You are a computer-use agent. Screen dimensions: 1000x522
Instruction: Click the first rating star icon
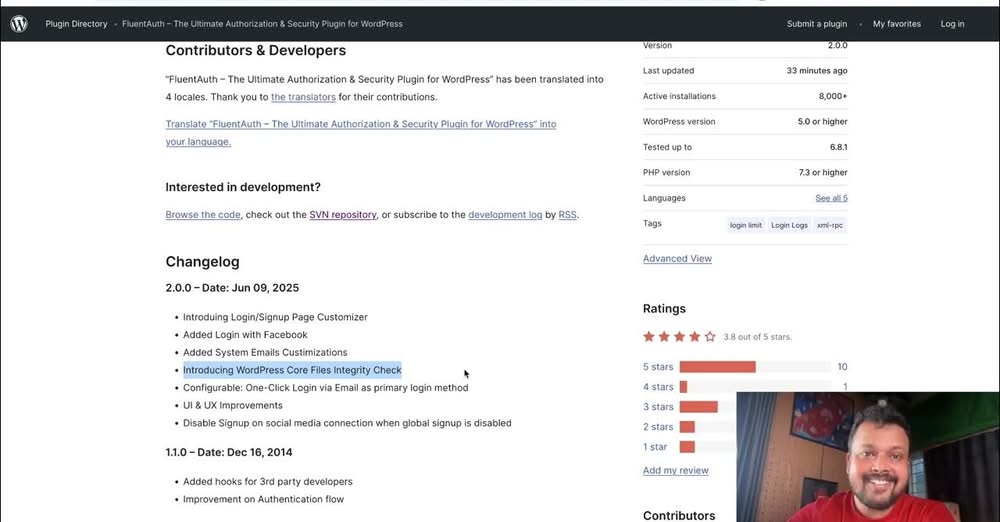(649, 336)
